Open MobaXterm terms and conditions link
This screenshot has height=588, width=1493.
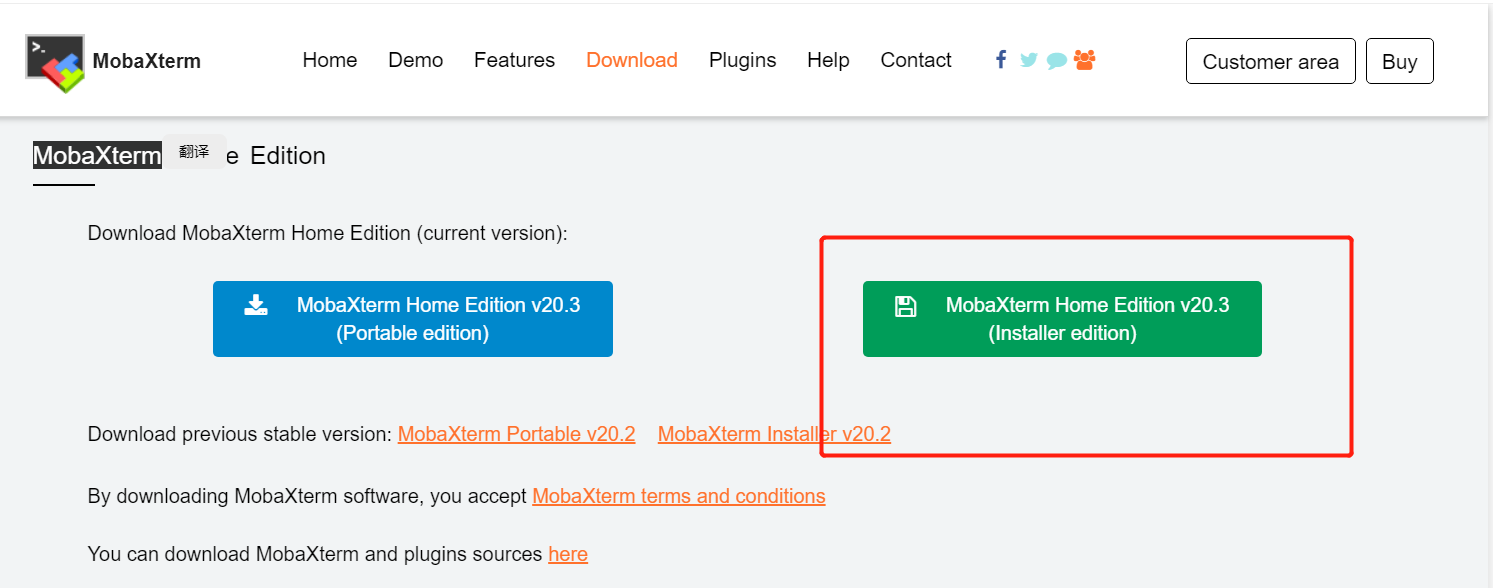(x=679, y=496)
